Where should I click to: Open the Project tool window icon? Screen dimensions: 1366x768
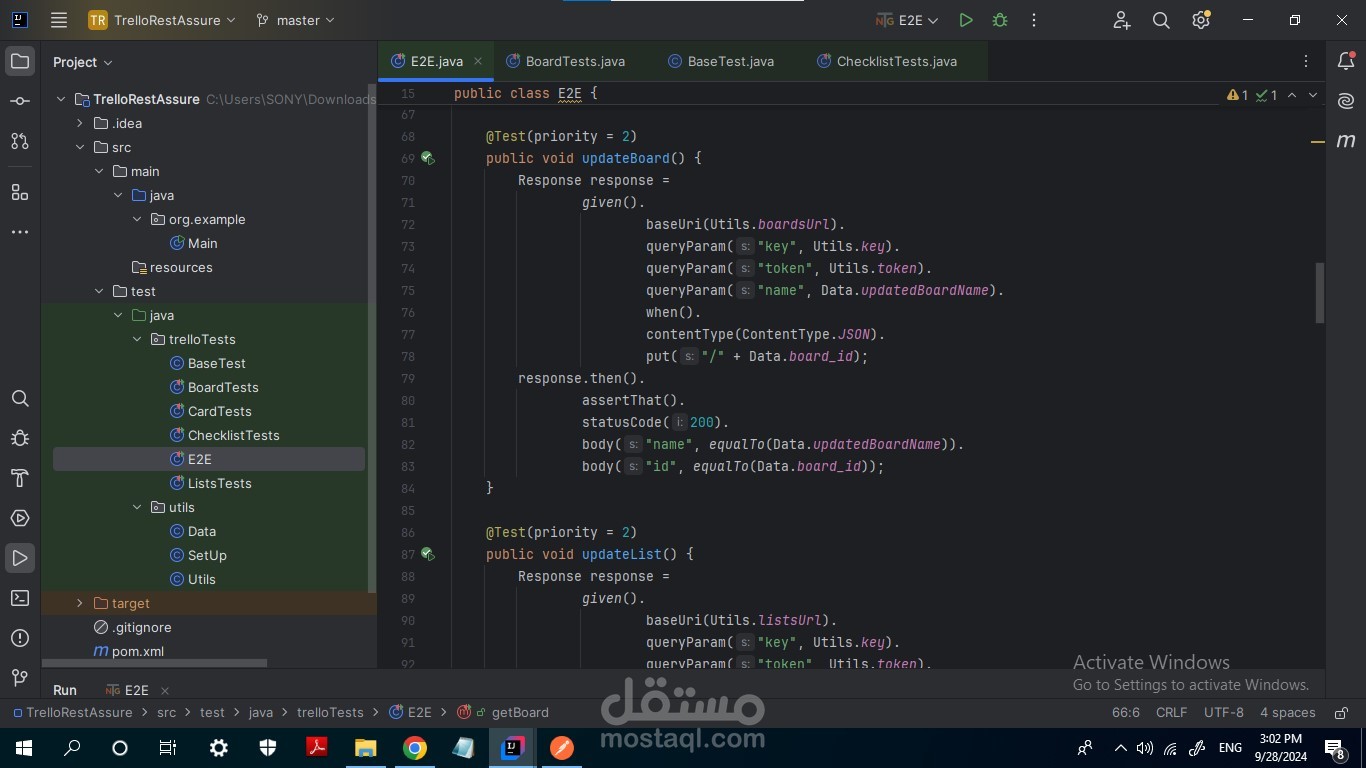(20, 61)
